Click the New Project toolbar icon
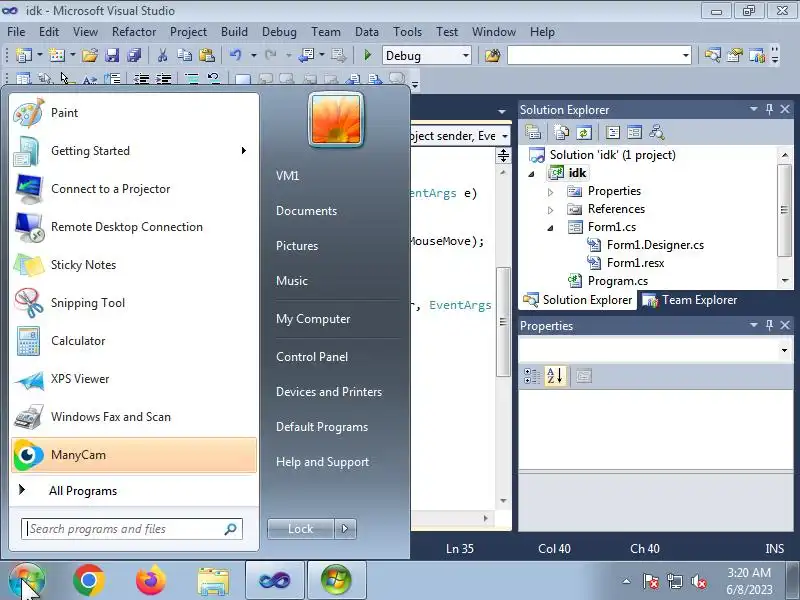This screenshot has height=600, width=800. (x=23, y=55)
